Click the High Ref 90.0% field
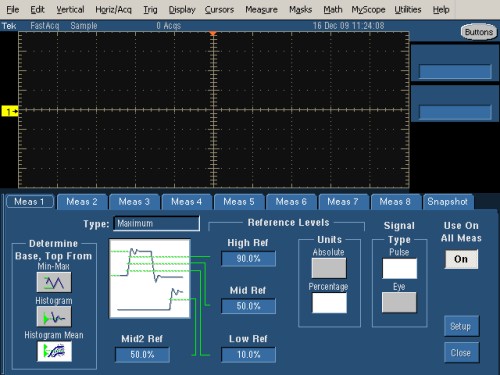The height and width of the screenshot is (375, 500). [248, 259]
